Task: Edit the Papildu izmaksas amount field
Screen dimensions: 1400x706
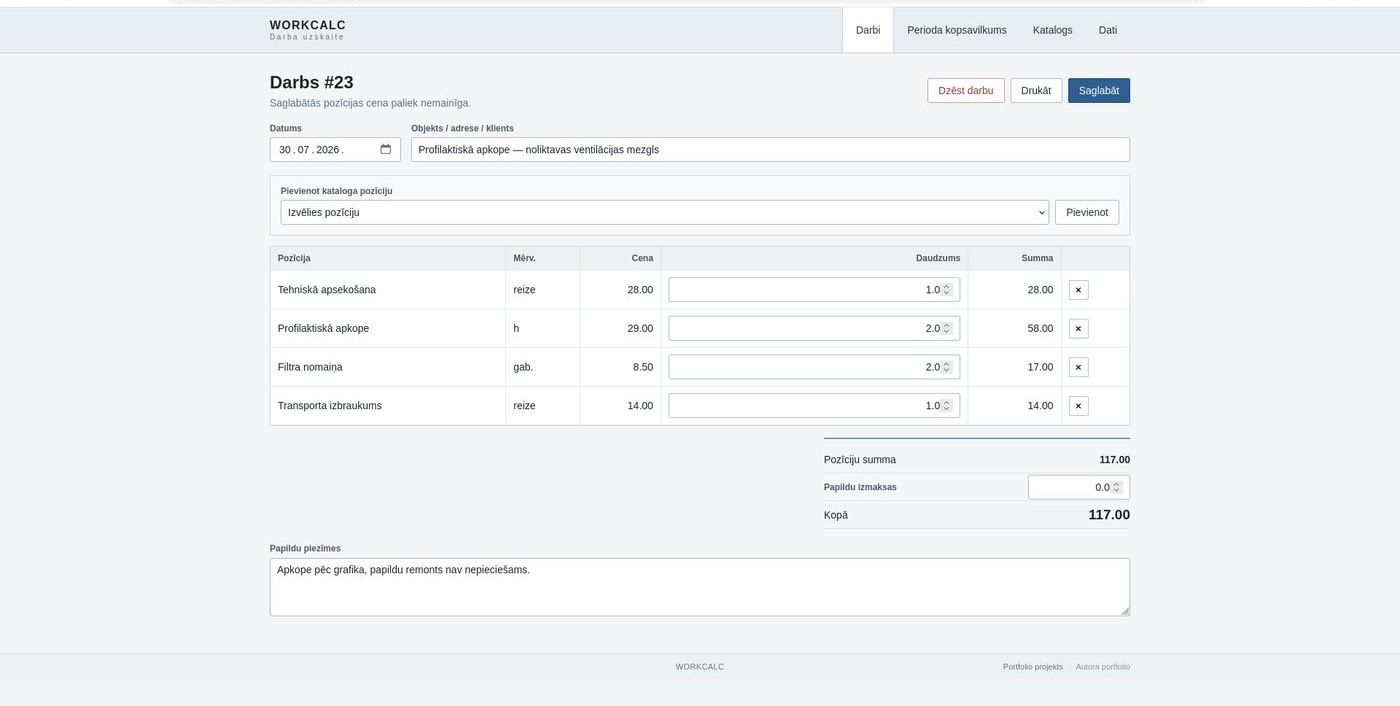Action: pyautogui.click(x=1079, y=487)
